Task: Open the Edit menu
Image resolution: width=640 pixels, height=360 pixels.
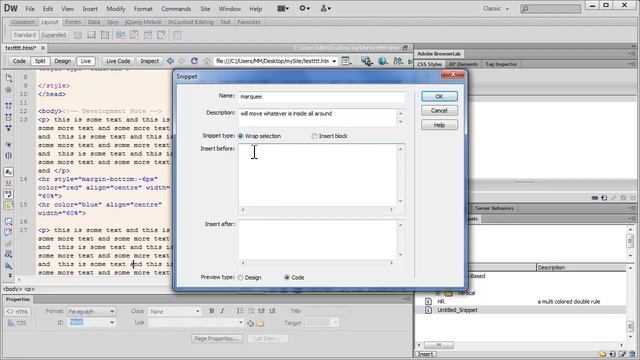Action: tap(48, 9)
